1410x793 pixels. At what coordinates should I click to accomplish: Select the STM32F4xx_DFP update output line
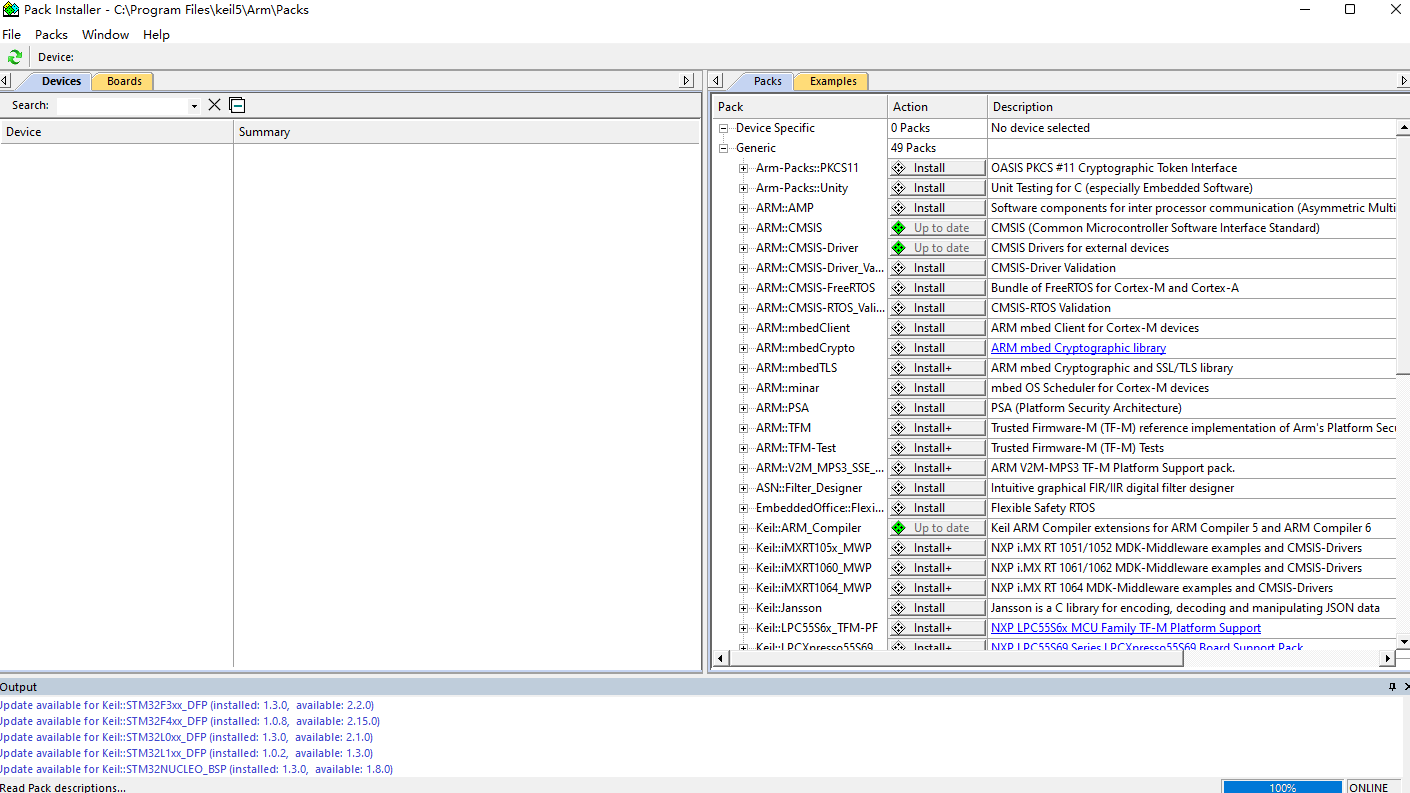click(189, 721)
